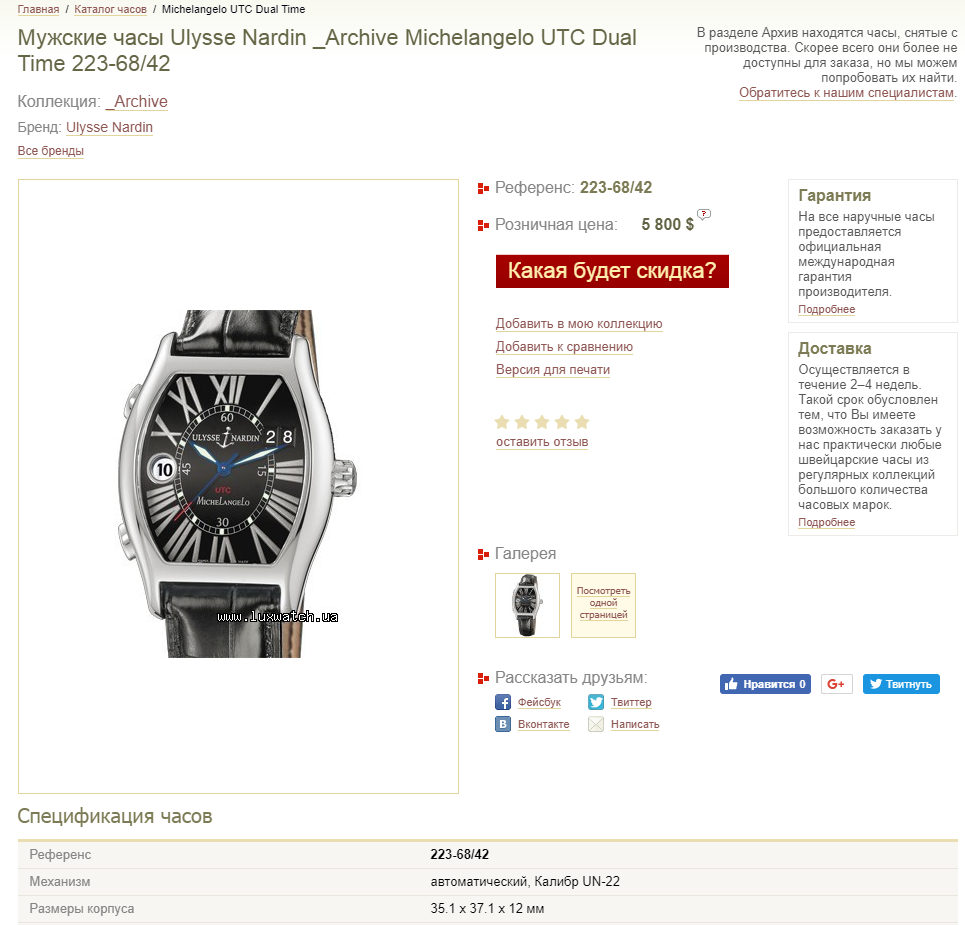Click the Google Plus G+ button
Image resolution: width=965 pixels, height=925 pixels.
[x=836, y=684]
